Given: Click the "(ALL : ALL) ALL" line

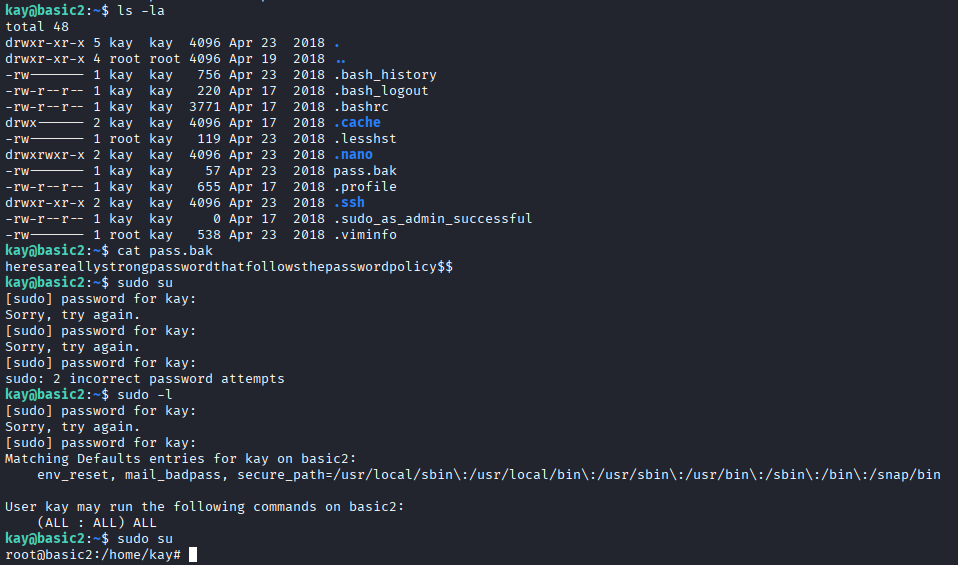Looking at the screenshot, I should tap(96, 523).
